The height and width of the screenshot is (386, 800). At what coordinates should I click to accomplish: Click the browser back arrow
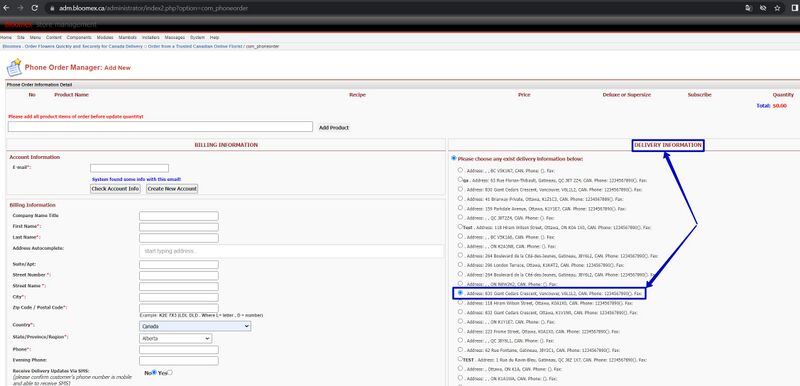coord(6,8)
